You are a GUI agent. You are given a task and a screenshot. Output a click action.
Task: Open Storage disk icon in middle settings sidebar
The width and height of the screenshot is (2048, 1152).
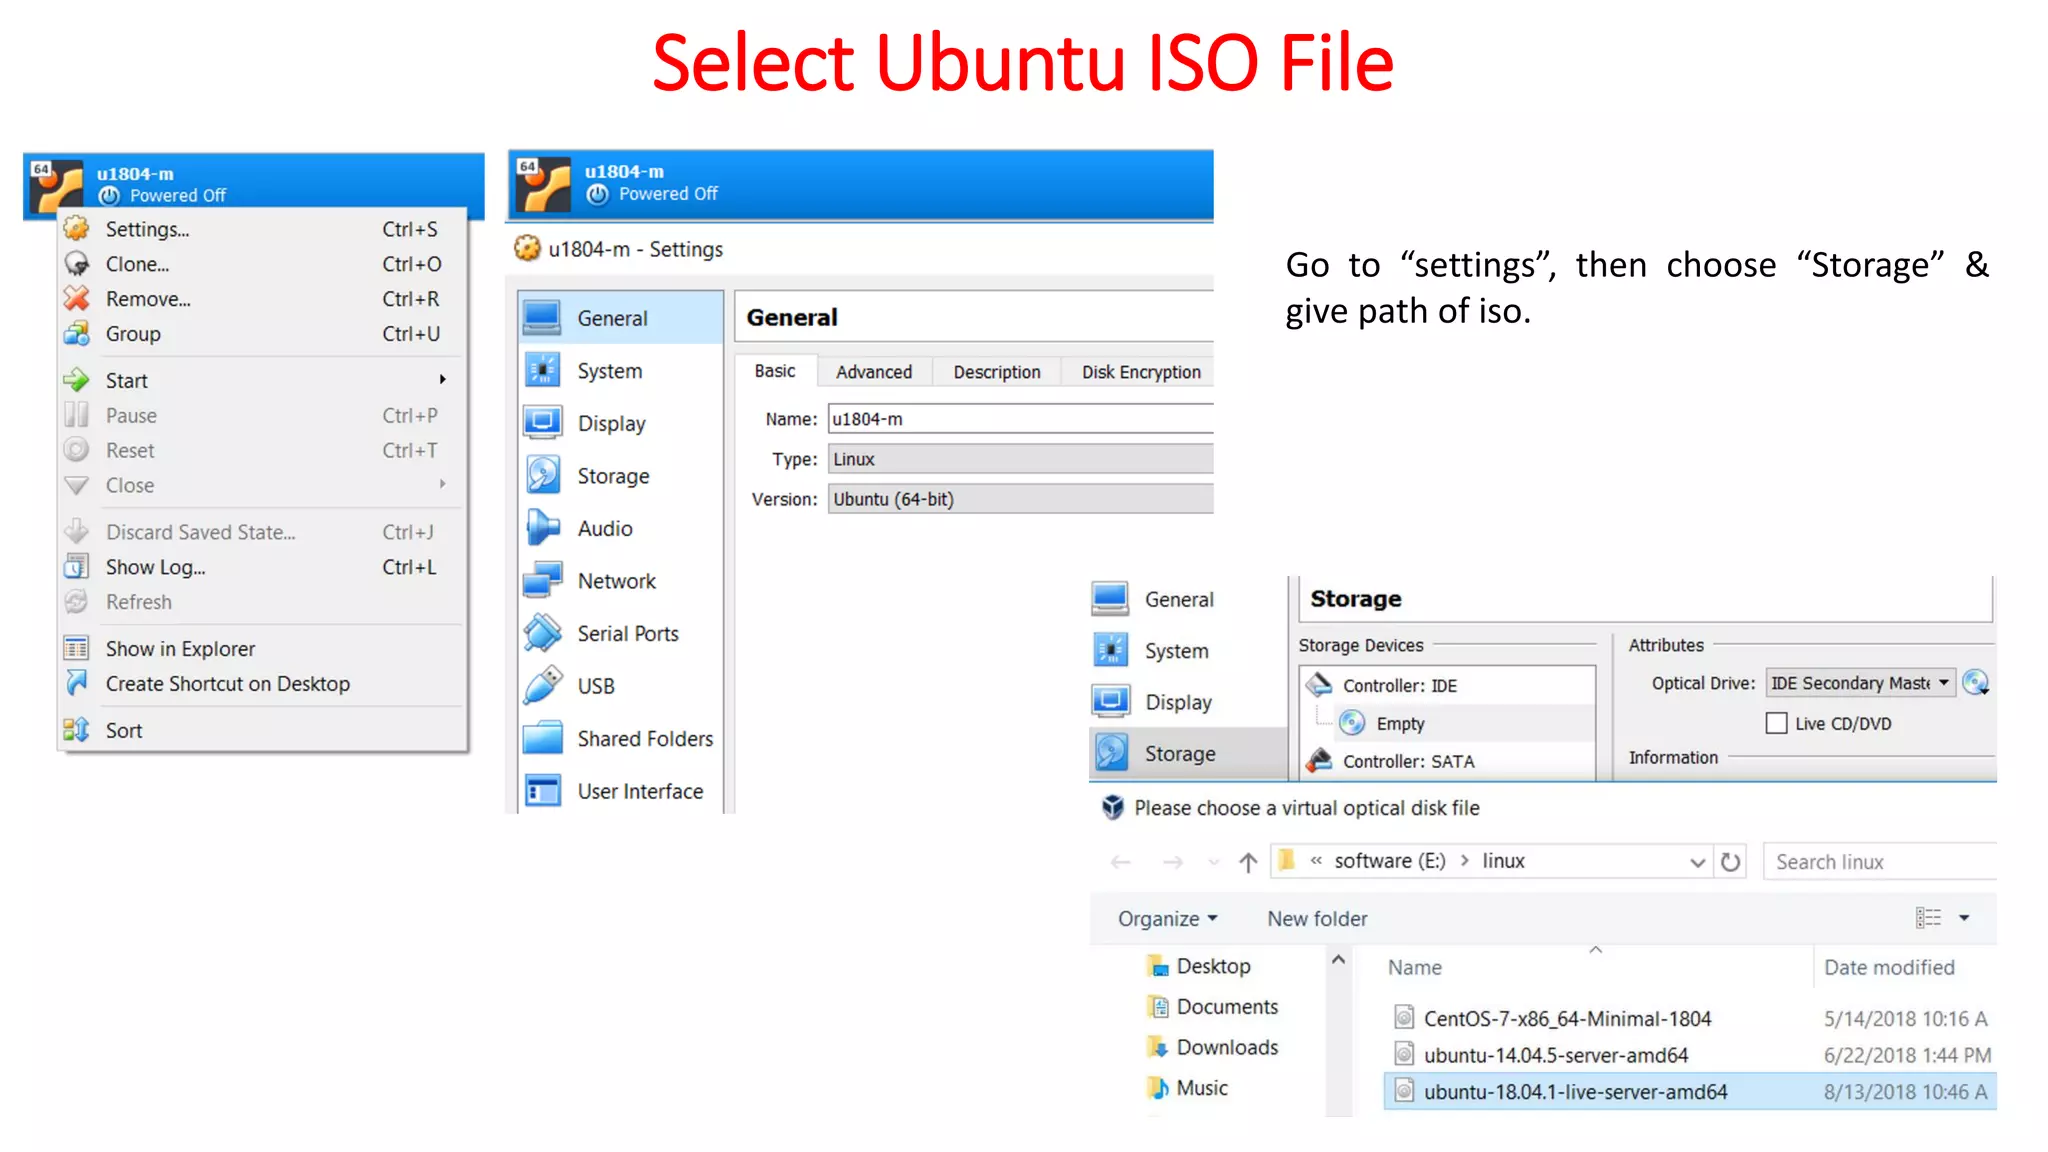tap(542, 476)
